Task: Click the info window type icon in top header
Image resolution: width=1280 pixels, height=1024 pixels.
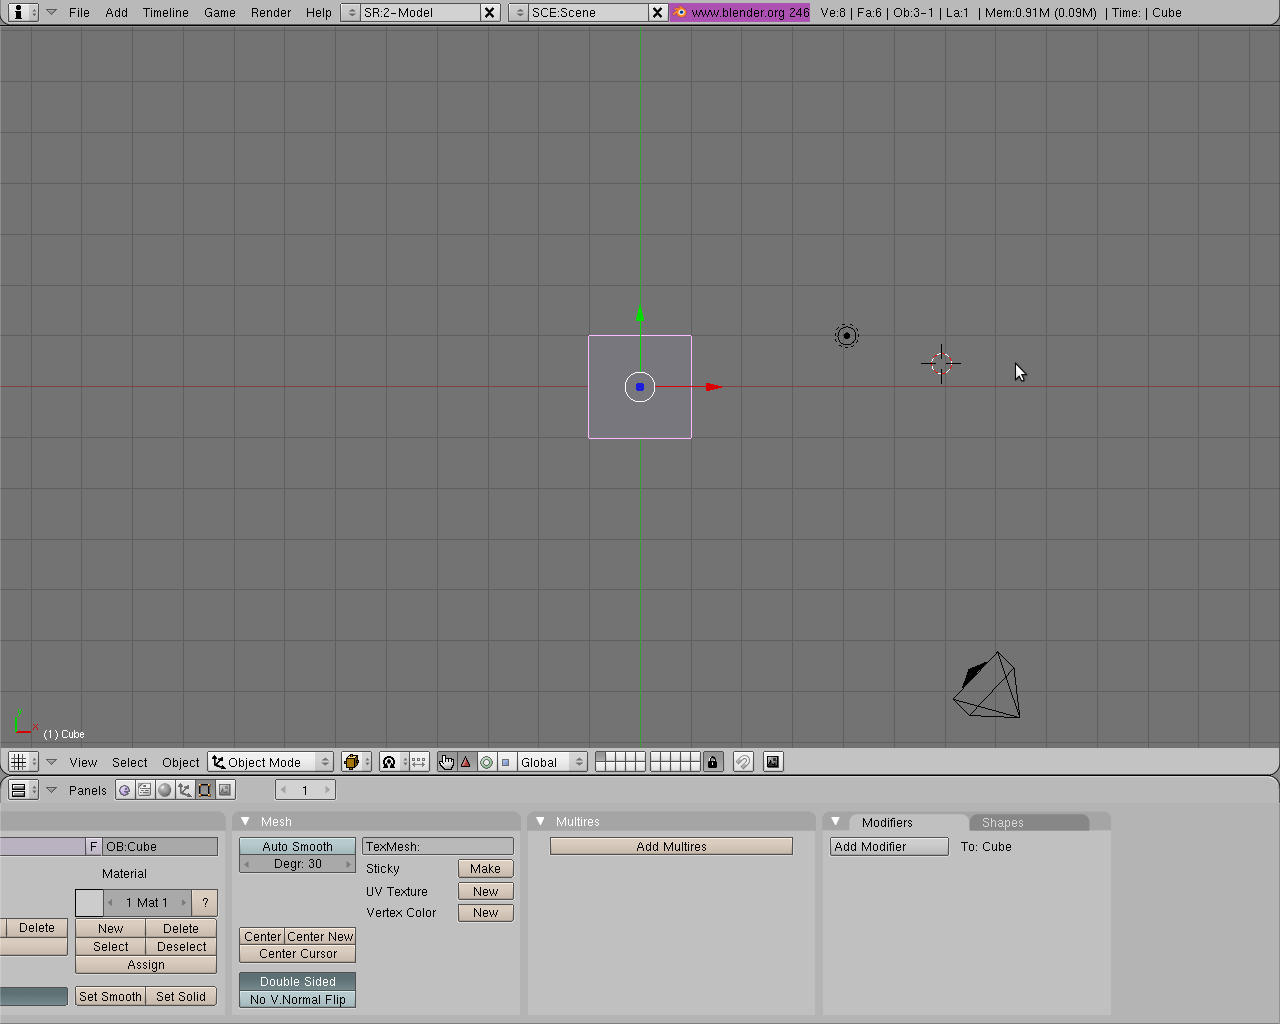Action: coord(23,12)
